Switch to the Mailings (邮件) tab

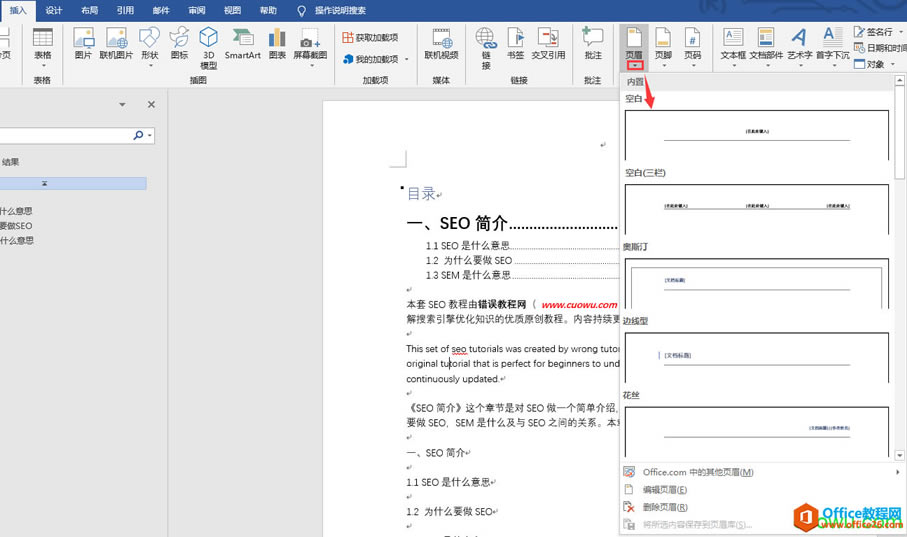pos(161,10)
